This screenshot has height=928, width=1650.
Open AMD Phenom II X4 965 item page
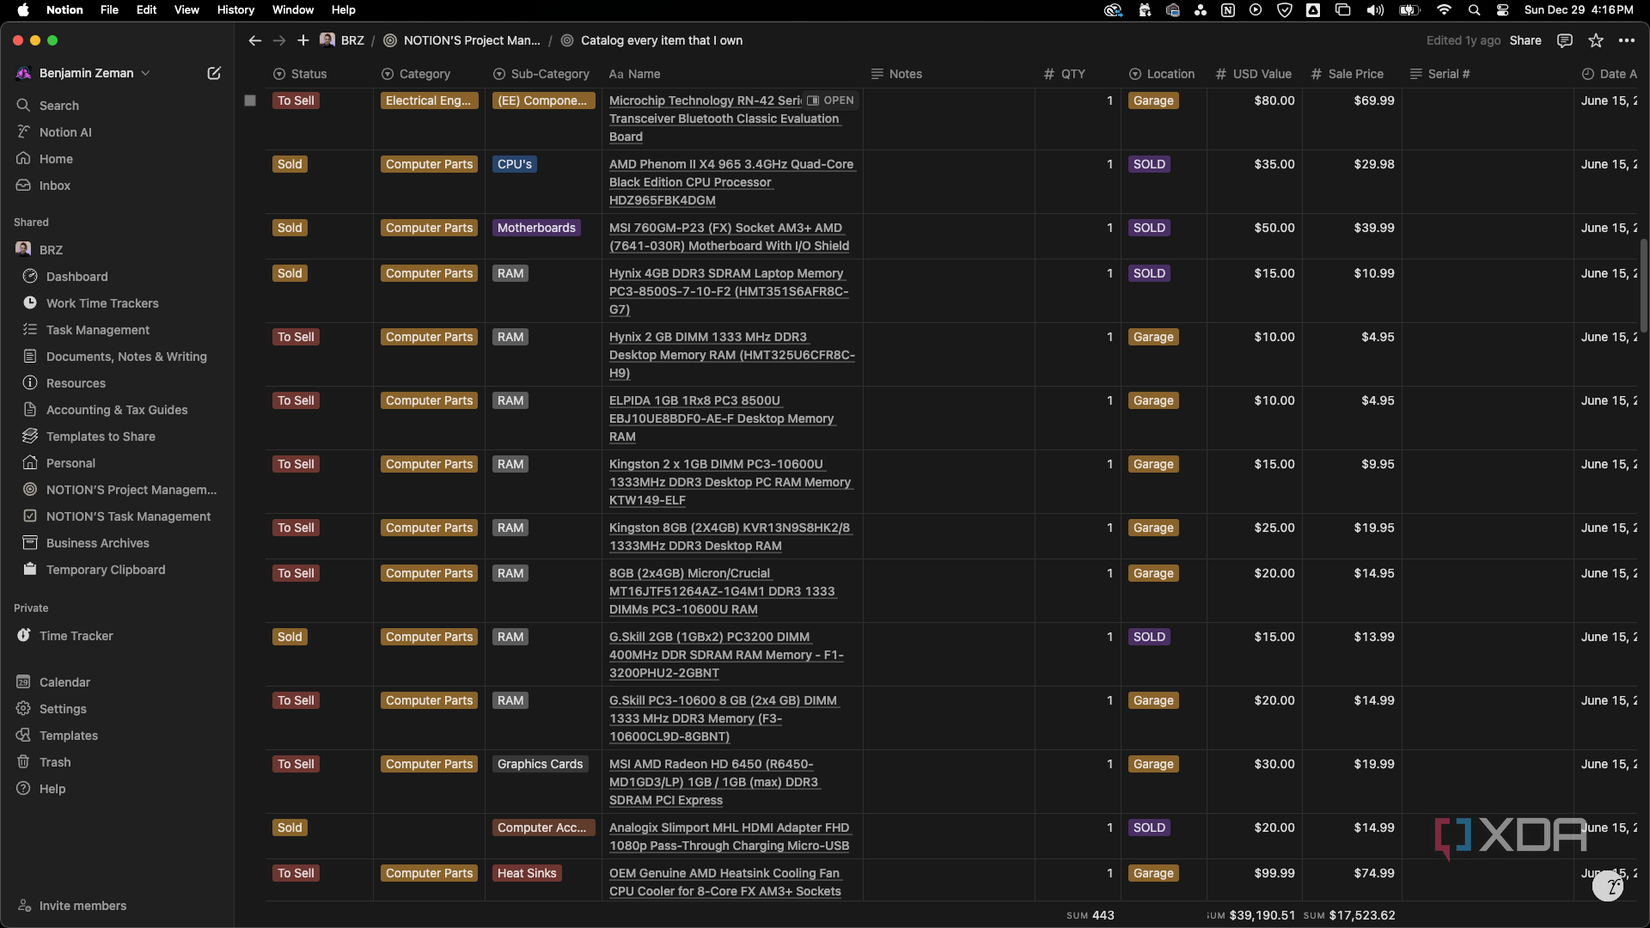[x=731, y=182]
